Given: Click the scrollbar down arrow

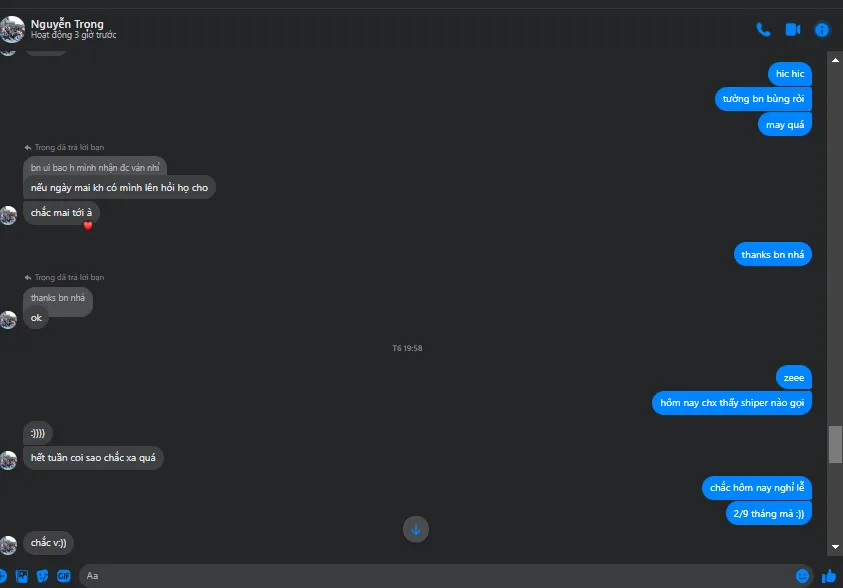Looking at the screenshot, I should (835, 547).
